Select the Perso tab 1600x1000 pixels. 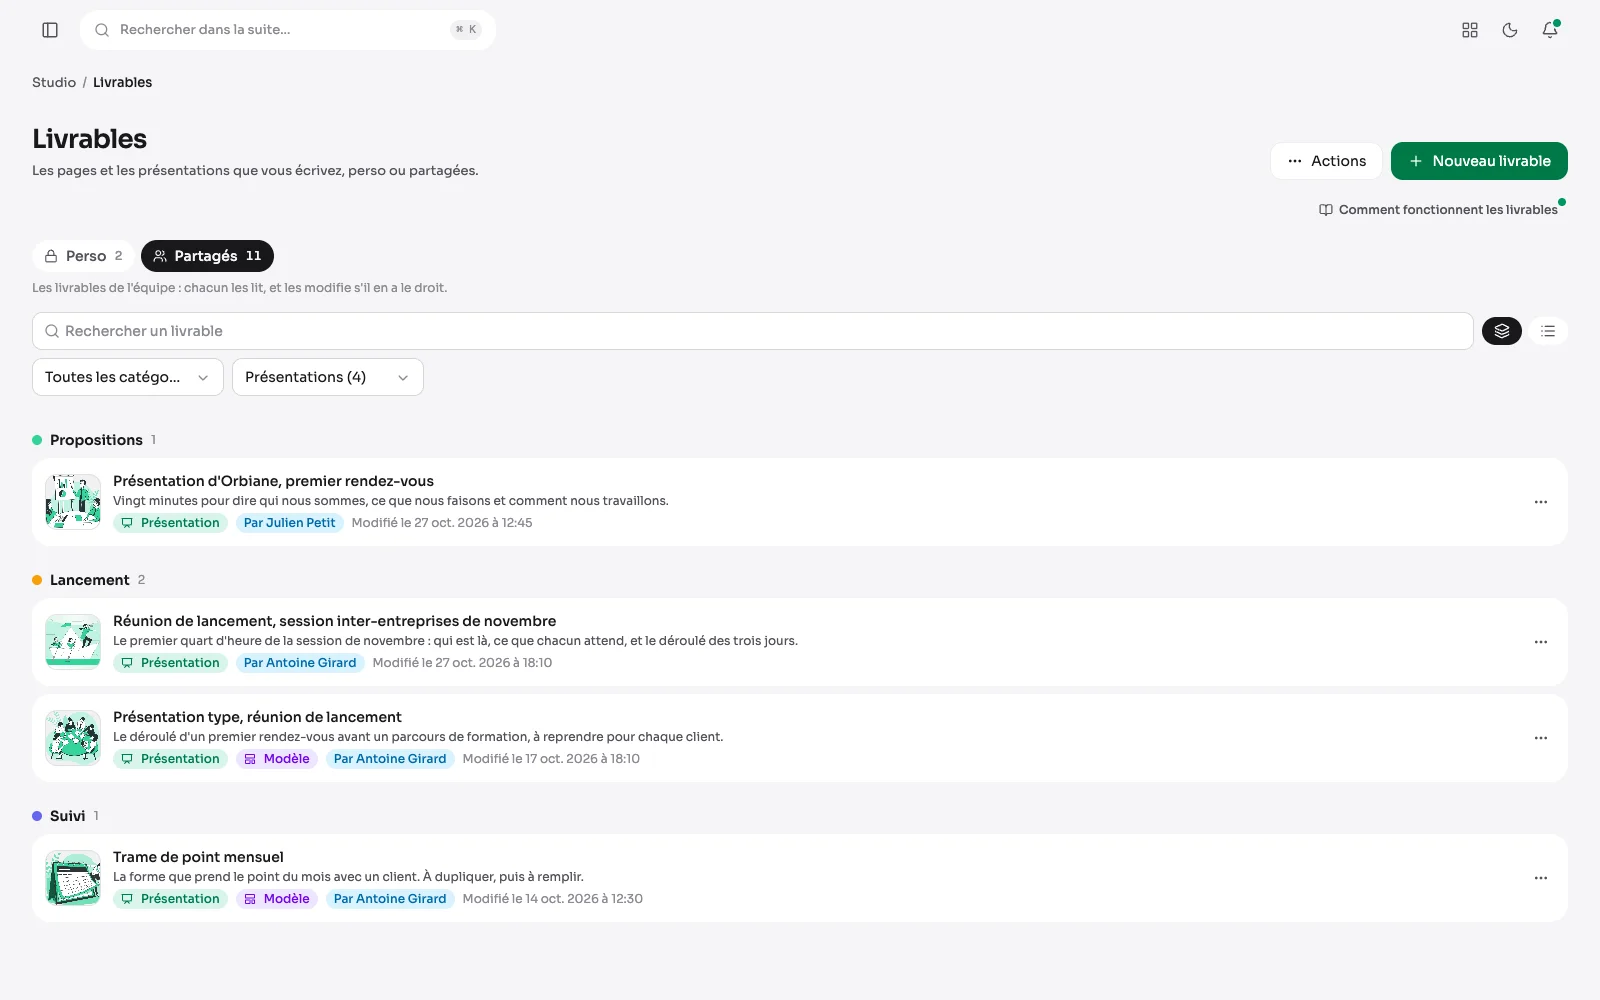84,256
